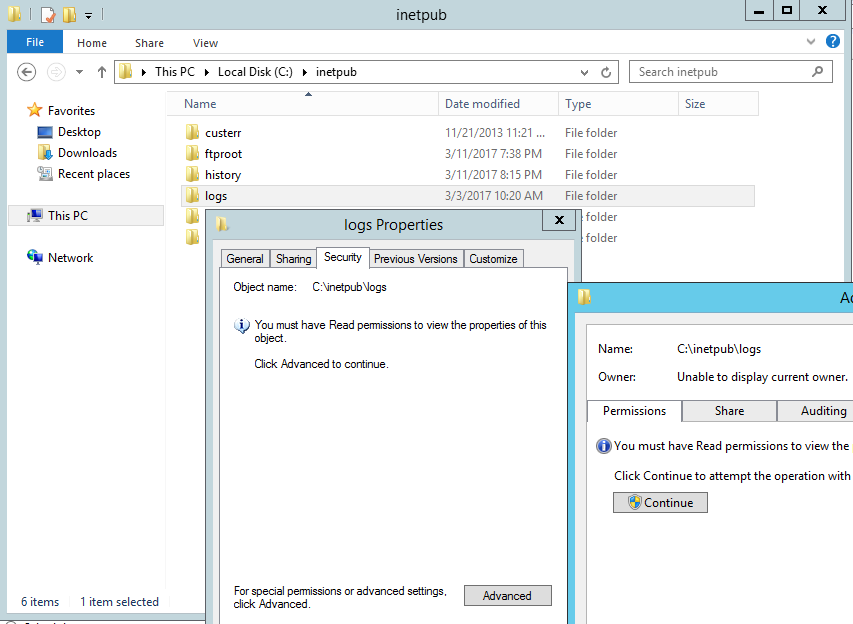Switch to Security tab in logs Properties
853x624 pixels.
343,257
